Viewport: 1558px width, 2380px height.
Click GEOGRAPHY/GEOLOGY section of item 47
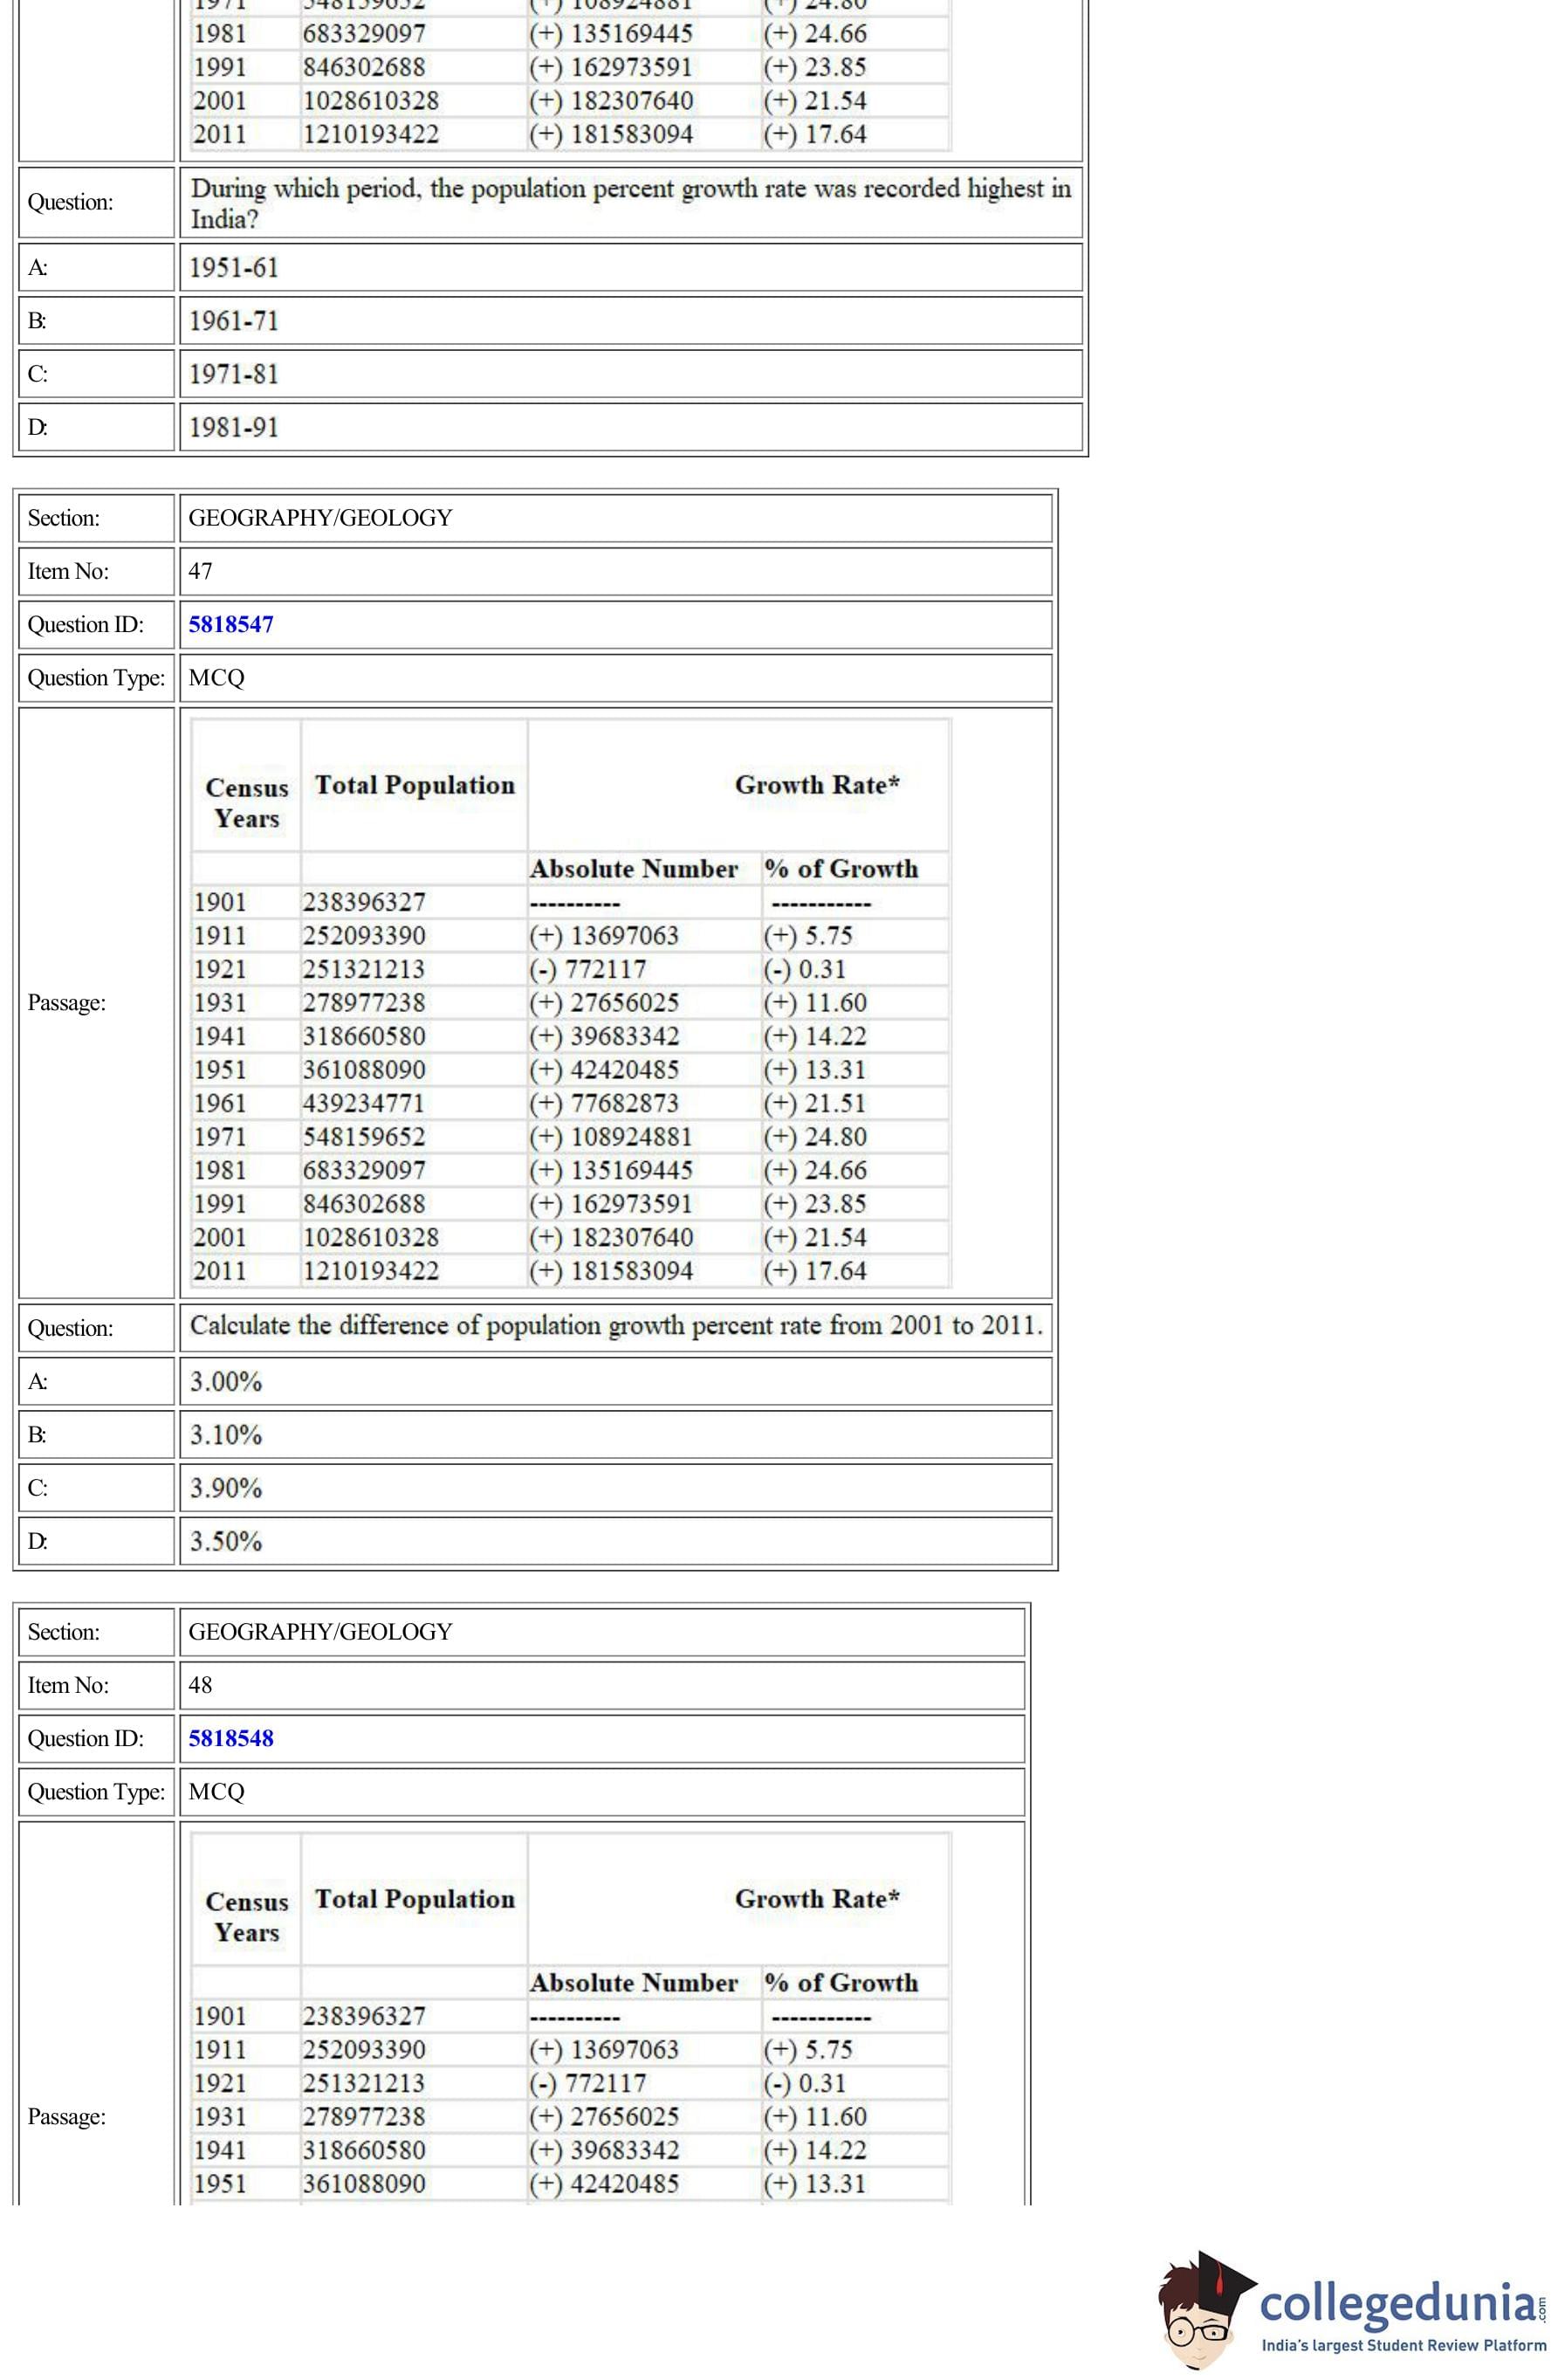tap(320, 517)
